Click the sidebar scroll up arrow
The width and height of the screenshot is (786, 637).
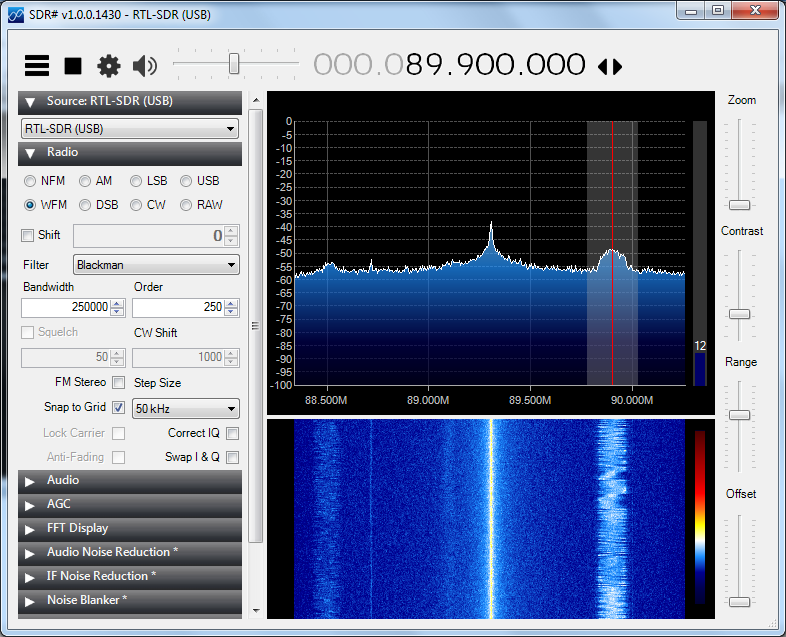256,100
